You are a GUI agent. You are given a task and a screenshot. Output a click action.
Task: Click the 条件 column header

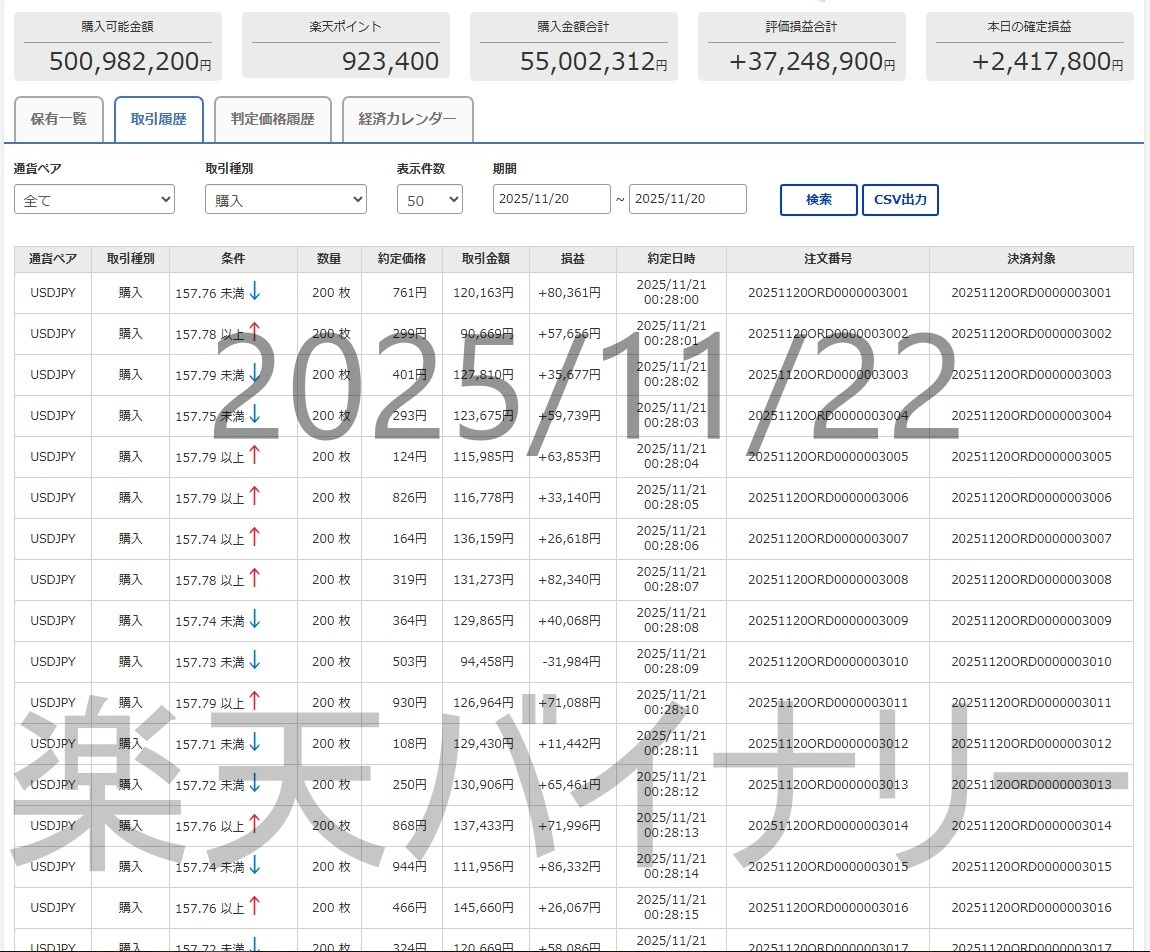coord(233,259)
